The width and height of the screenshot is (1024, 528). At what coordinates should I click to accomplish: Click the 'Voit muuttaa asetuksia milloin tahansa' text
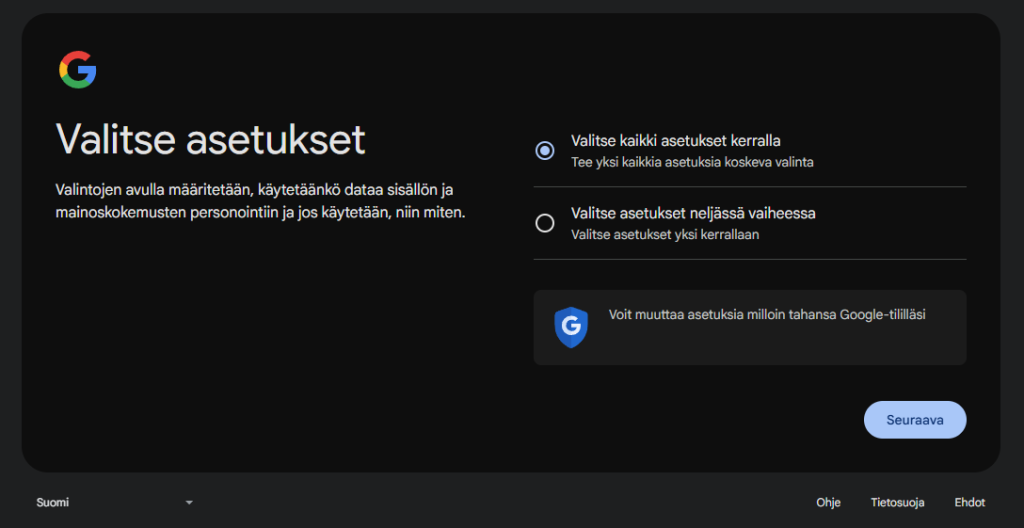click(x=767, y=314)
